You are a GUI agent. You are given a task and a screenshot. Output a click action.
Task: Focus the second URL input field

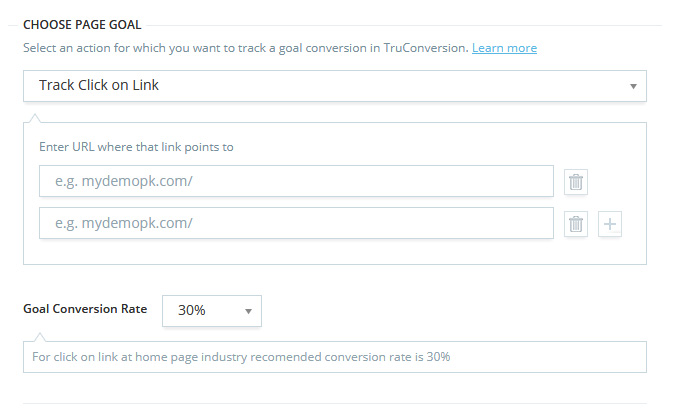(x=296, y=223)
